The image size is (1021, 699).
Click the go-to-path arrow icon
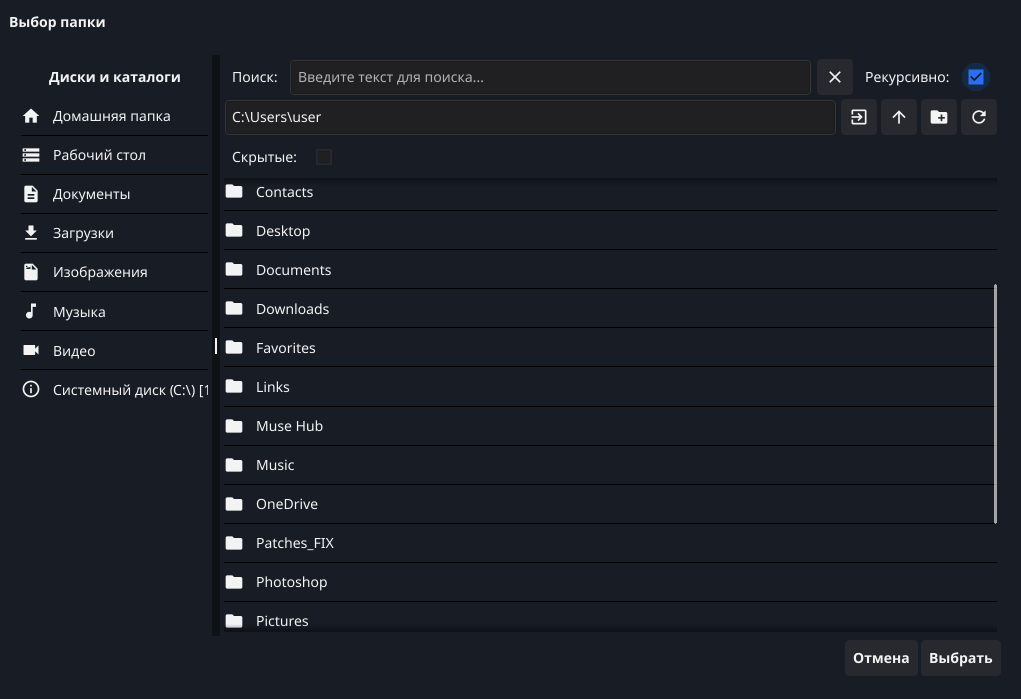(x=858, y=117)
